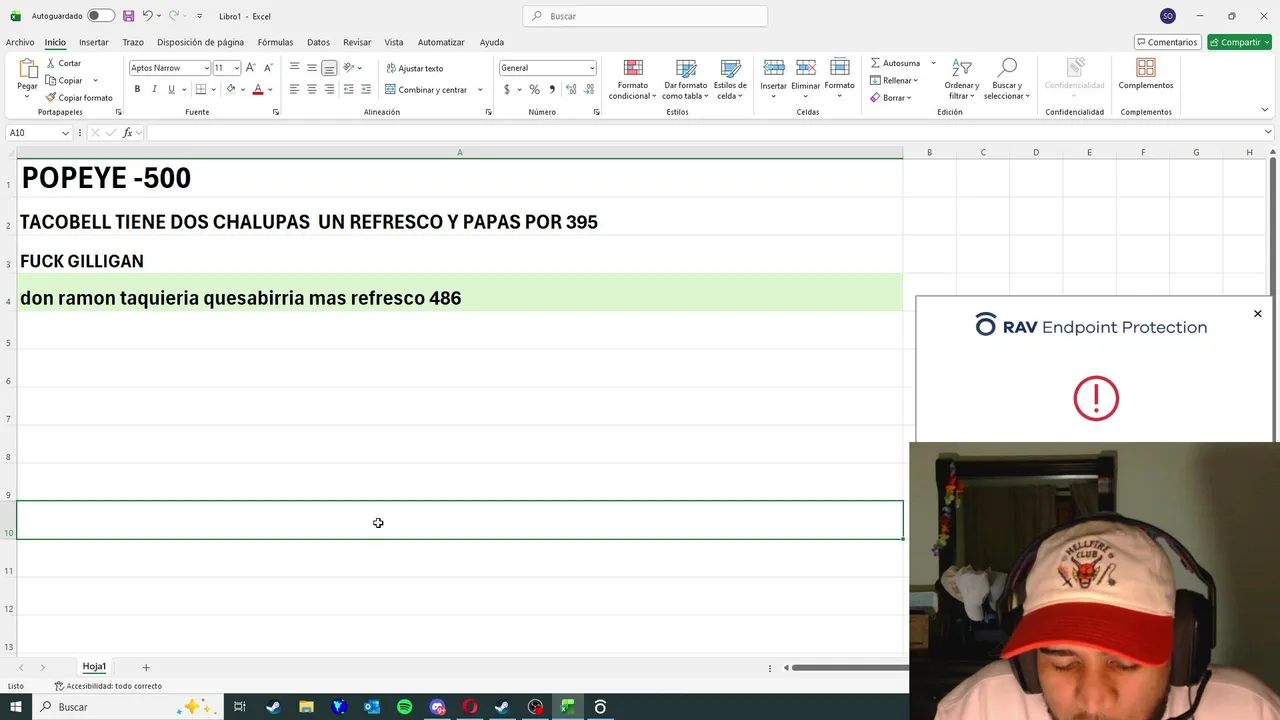Toggle italic formatting (I)
Screen dimensions: 1280x720
(154, 89)
